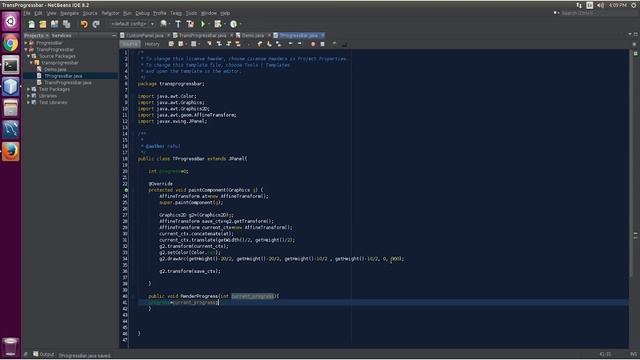Open the Refactor menu
Viewport: 640px width, 360px height.
[110, 13]
